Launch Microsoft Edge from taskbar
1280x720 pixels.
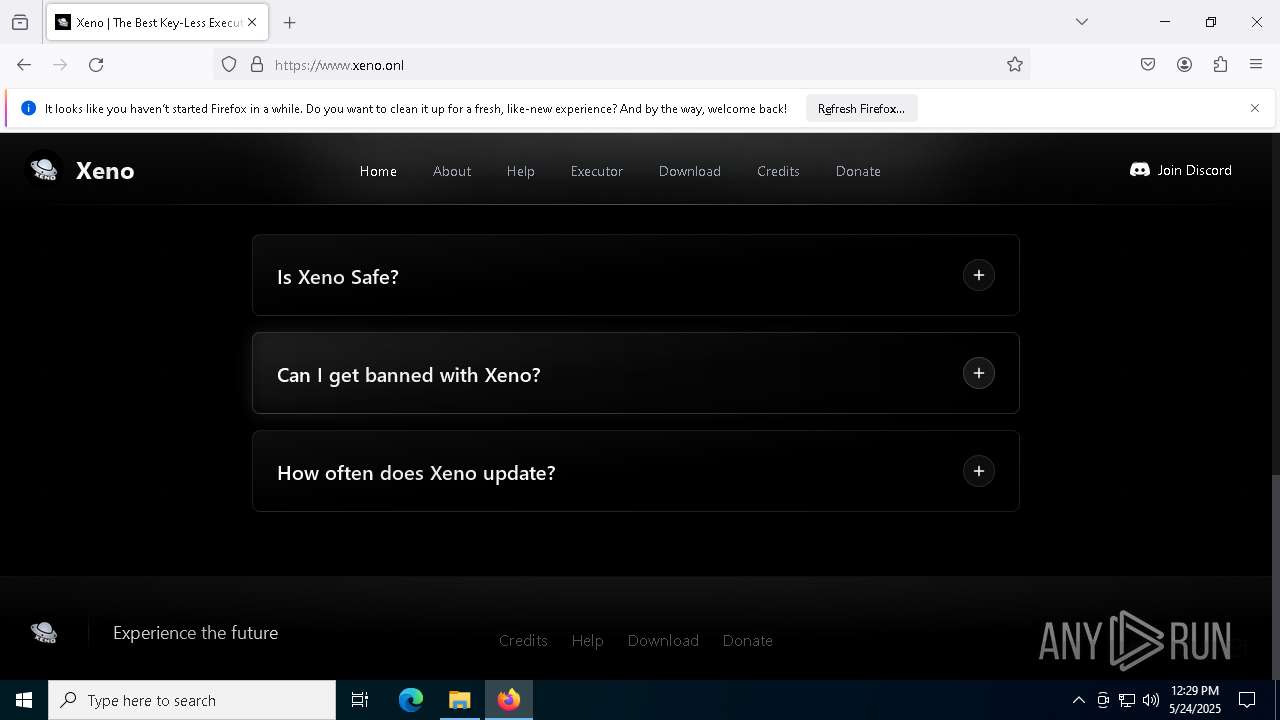click(411, 700)
